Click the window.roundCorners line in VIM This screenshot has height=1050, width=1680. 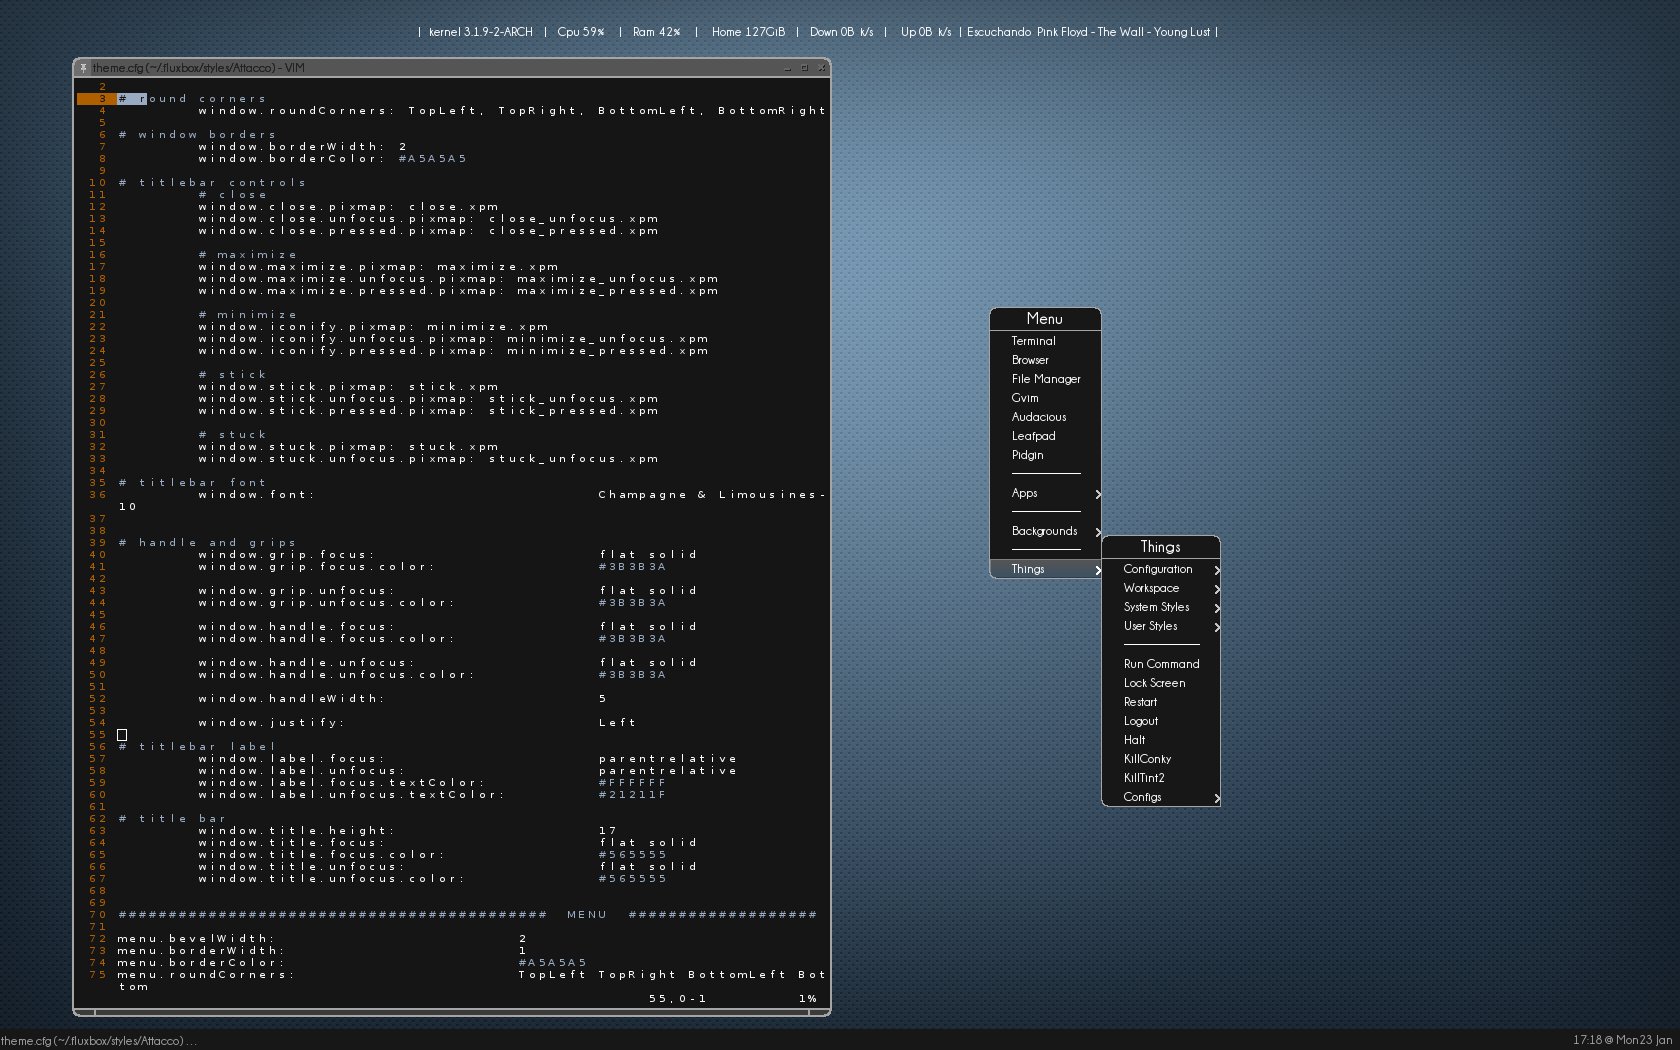click(x=512, y=111)
